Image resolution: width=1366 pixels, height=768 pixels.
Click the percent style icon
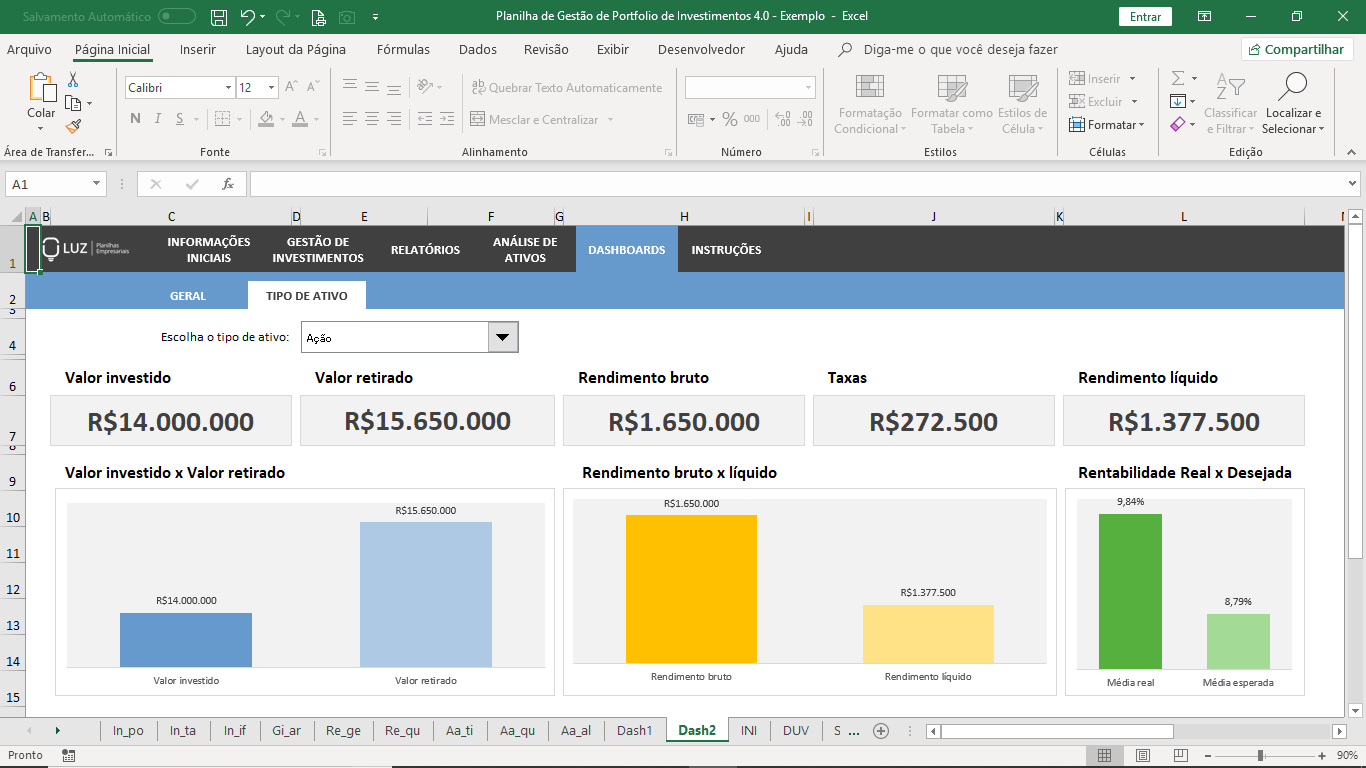730,120
